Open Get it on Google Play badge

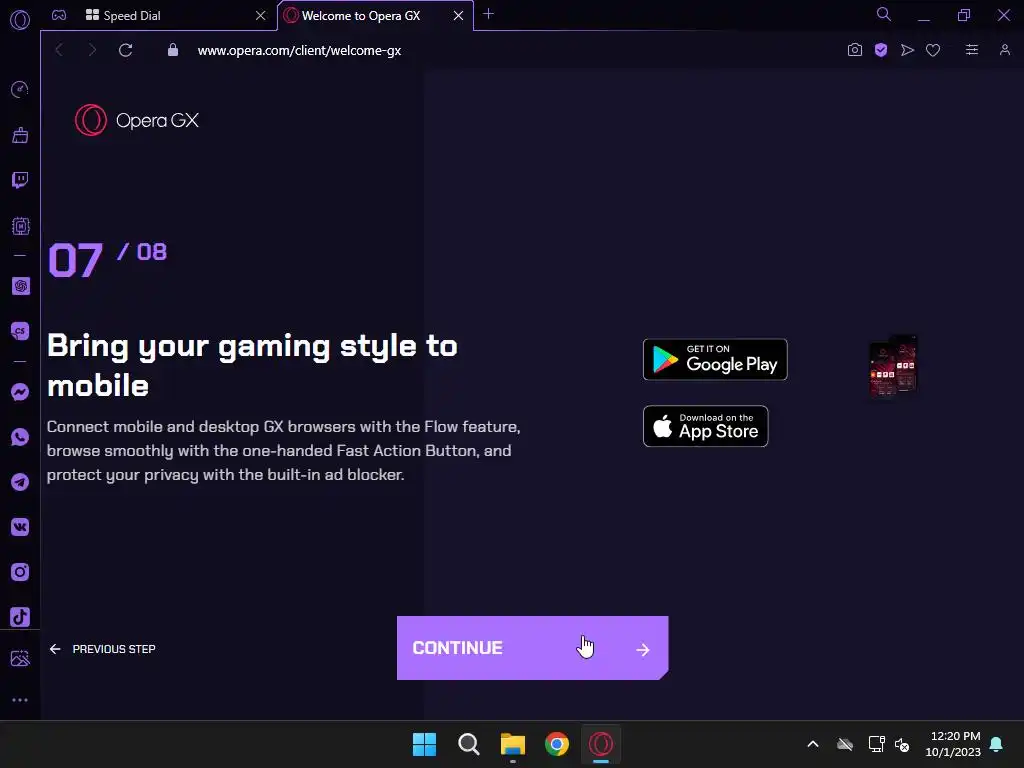point(715,359)
